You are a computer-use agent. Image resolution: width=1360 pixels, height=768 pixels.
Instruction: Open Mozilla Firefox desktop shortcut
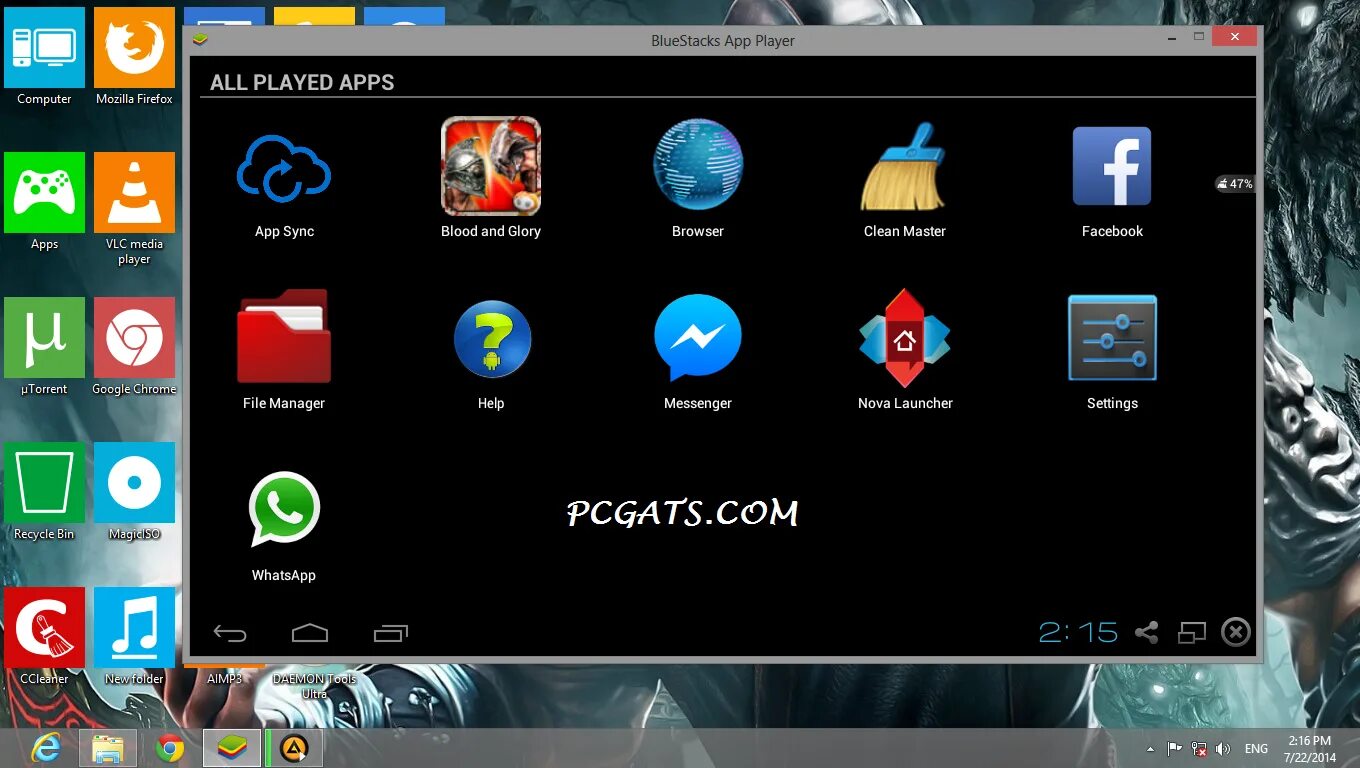(134, 56)
